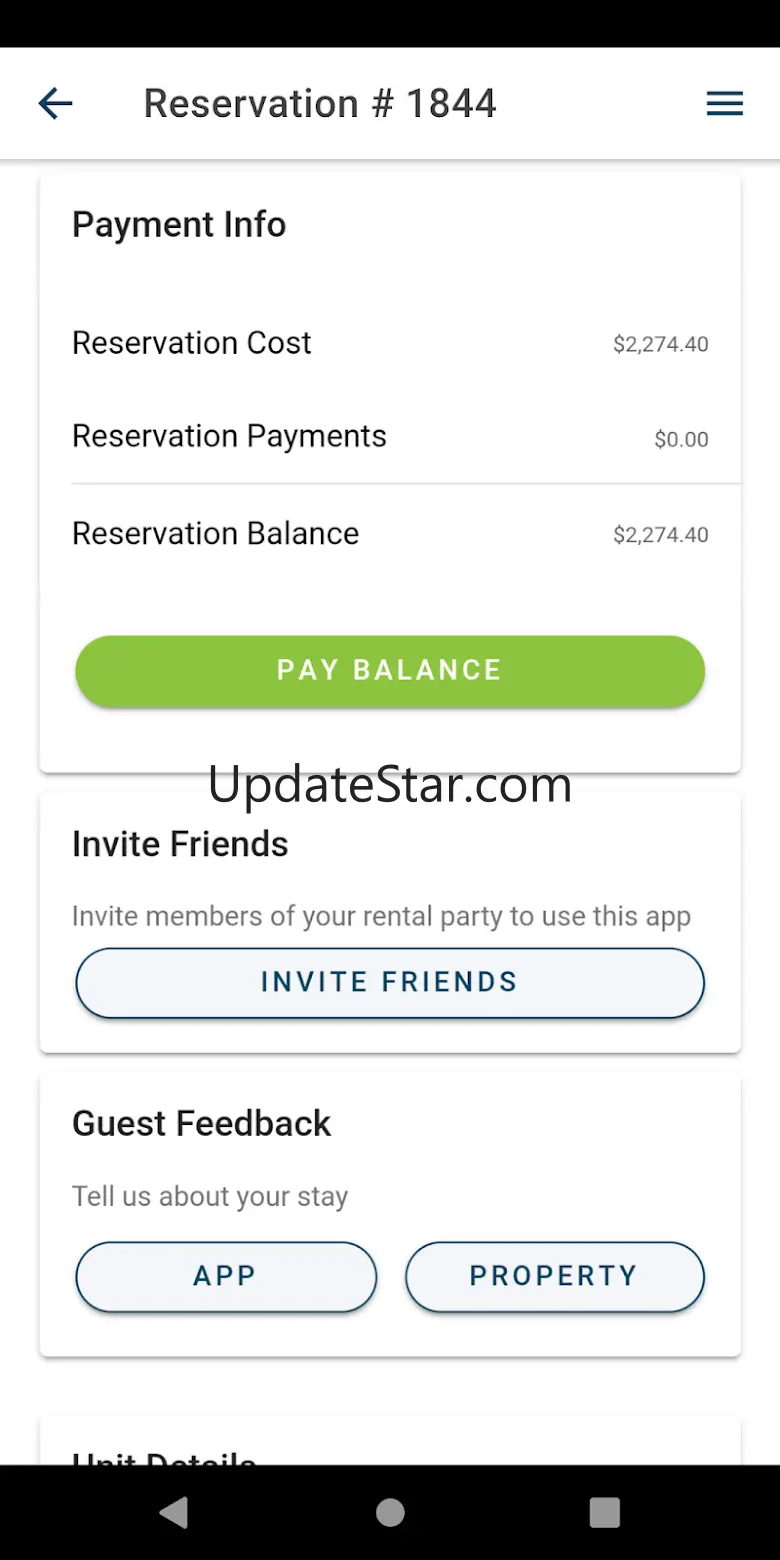The width and height of the screenshot is (780, 1560).
Task: Tap the Reservation Payments label
Action: point(229,436)
